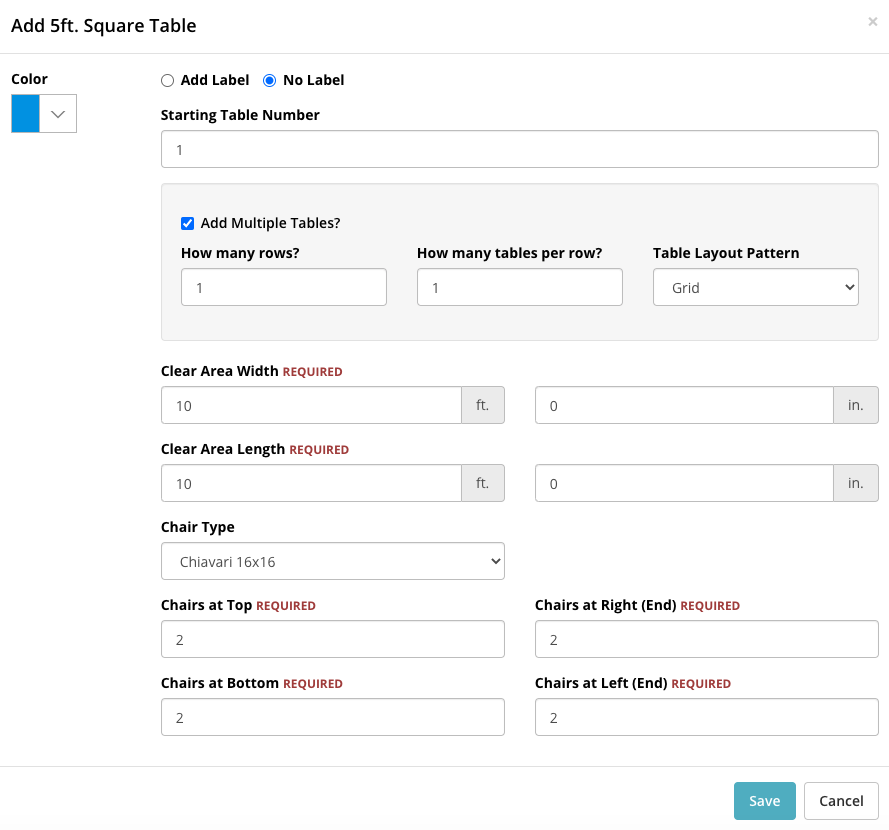The height and width of the screenshot is (830, 889).
Task: Save the new table settings
Action: (x=765, y=801)
